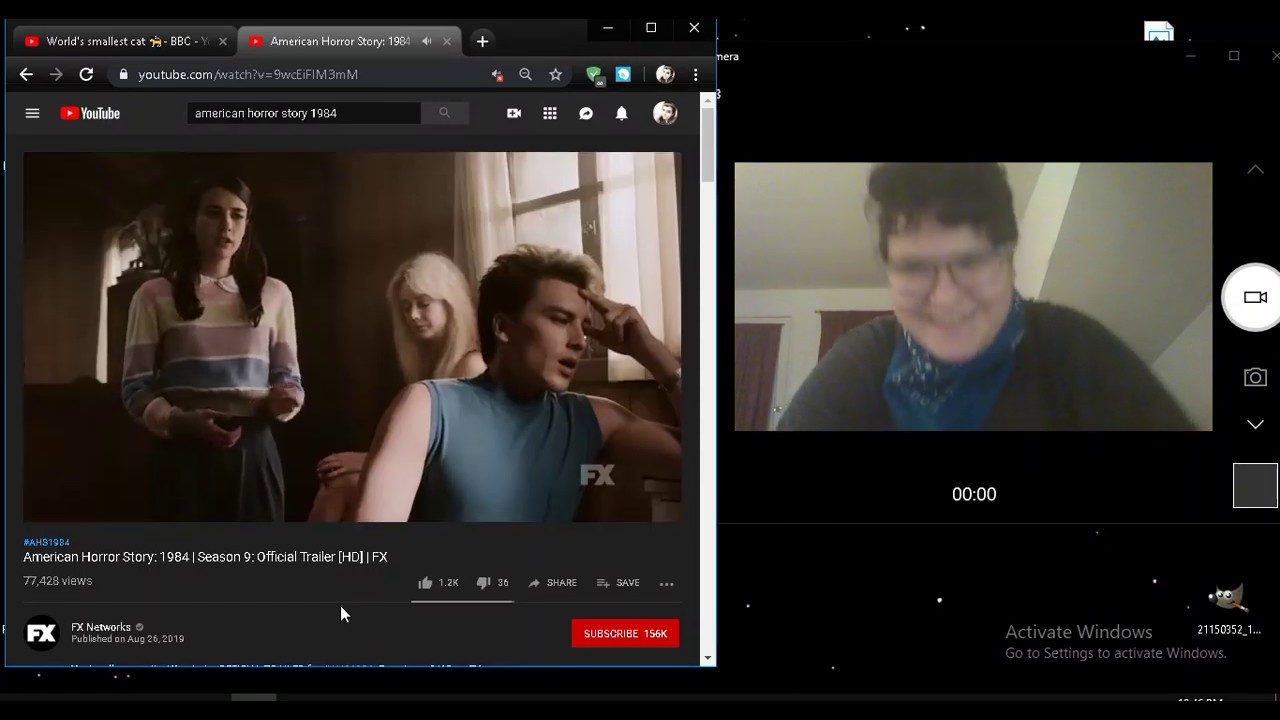Click the blue extension icon in toolbar

click(623, 74)
